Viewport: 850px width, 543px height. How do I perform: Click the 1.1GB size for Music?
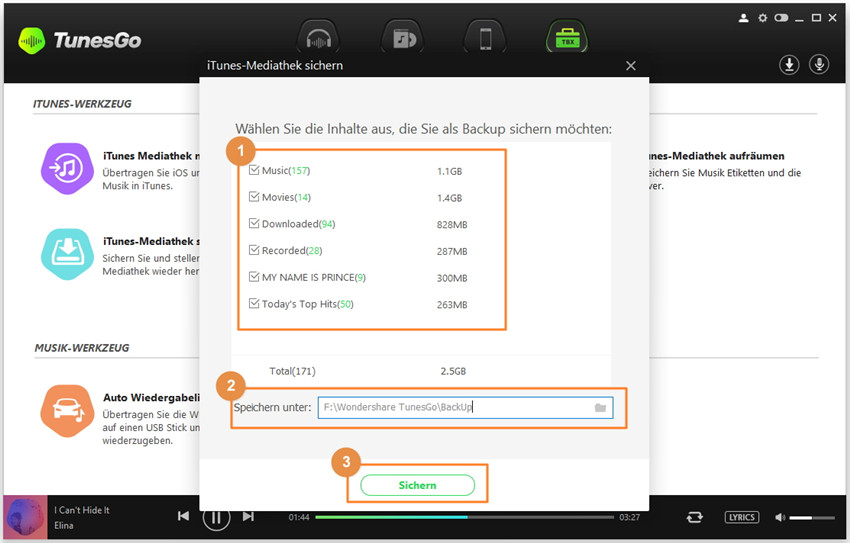[x=449, y=171]
